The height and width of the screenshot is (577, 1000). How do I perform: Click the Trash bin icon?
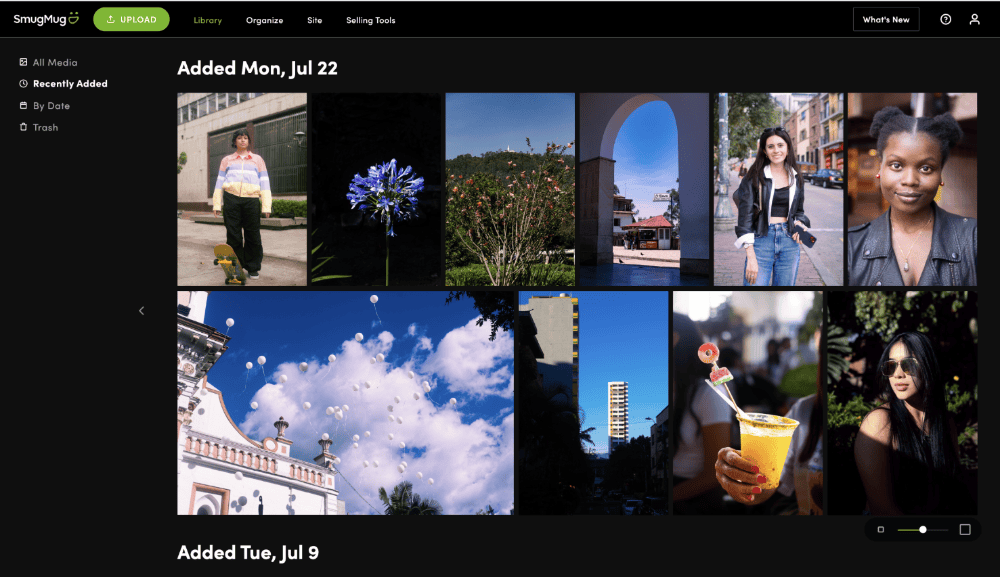click(24, 127)
